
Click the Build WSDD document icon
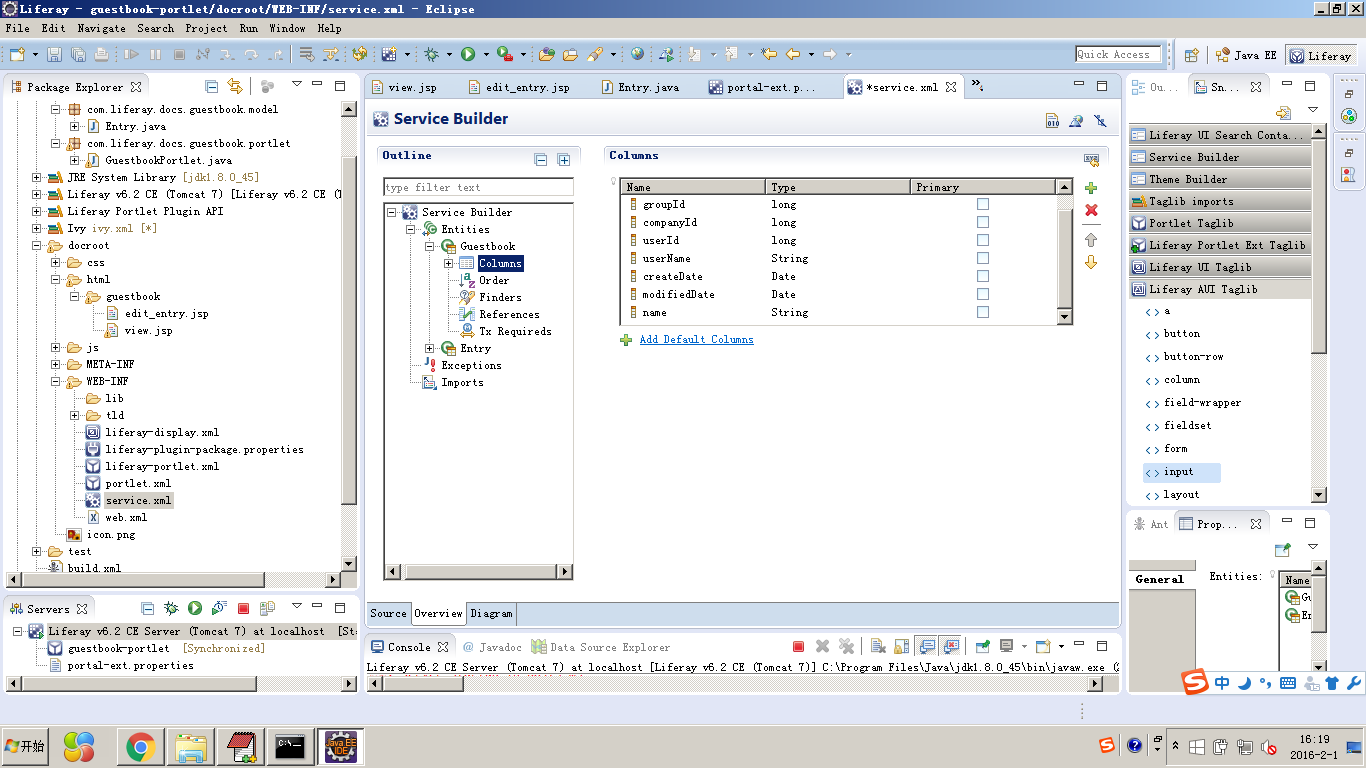click(x=1077, y=119)
